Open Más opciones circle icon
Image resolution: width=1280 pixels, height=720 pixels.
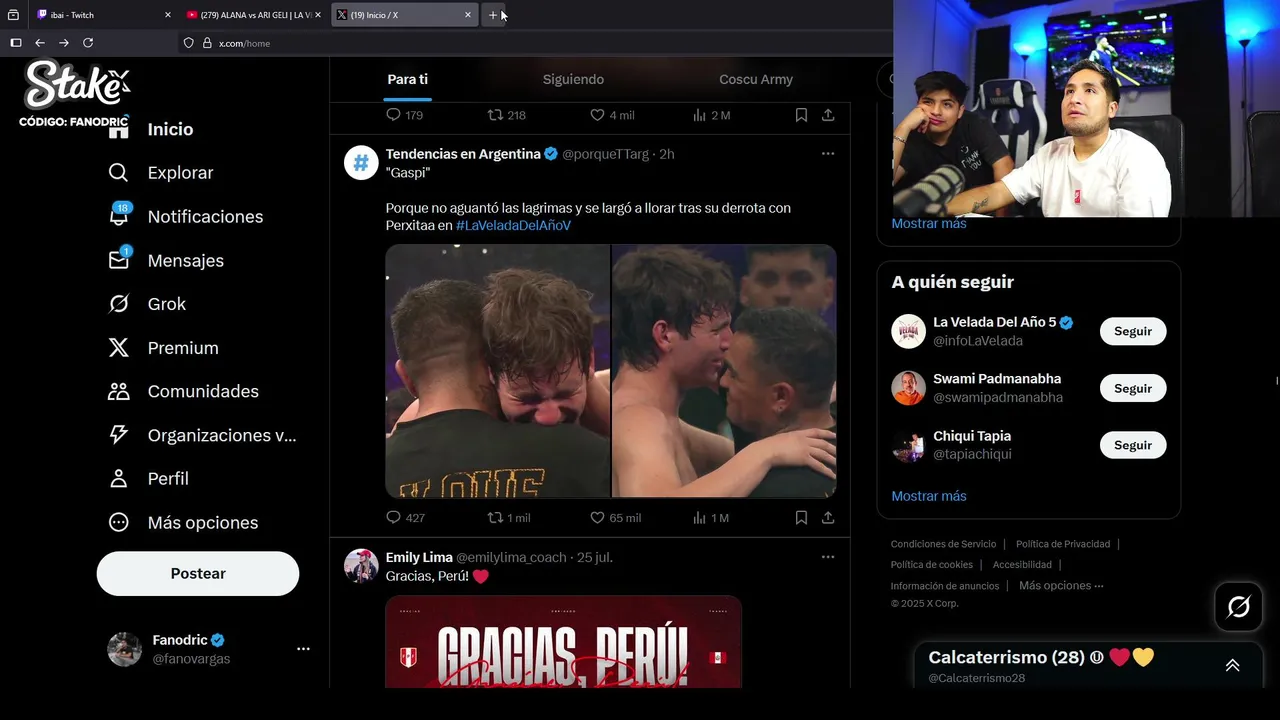(118, 522)
